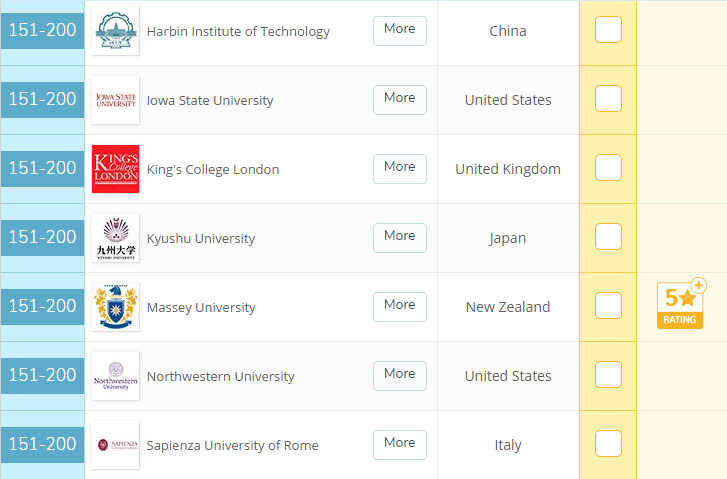This screenshot has height=479, width=727.
Task: Select the compare checkbox for Sapienza University
Action: pyautogui.click(x=608, y=444)
